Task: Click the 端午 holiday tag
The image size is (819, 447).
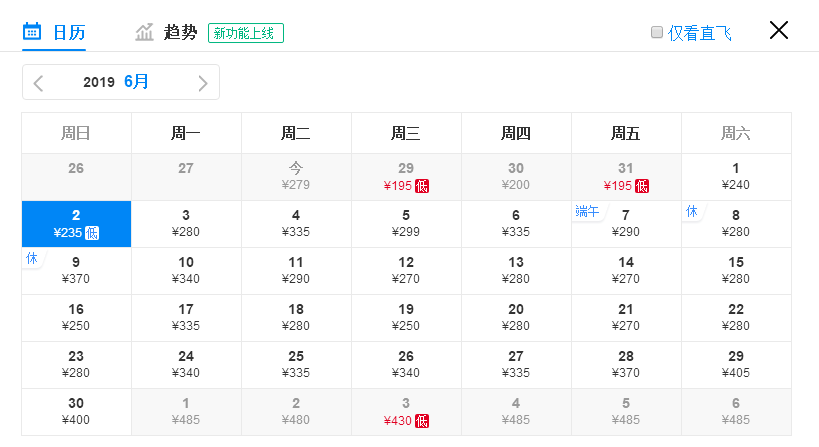Action: click(587, 211)
